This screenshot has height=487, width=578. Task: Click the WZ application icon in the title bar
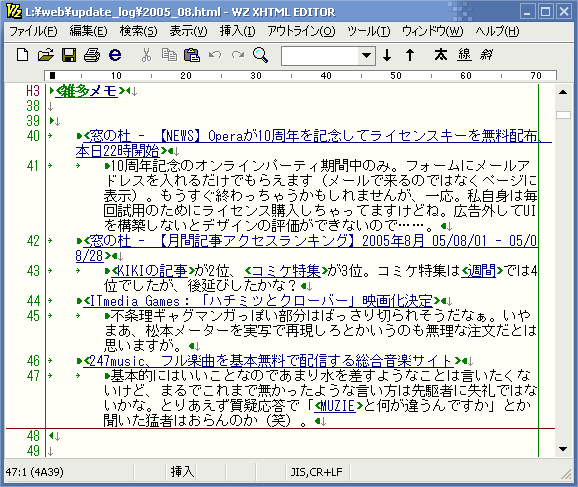14,12
